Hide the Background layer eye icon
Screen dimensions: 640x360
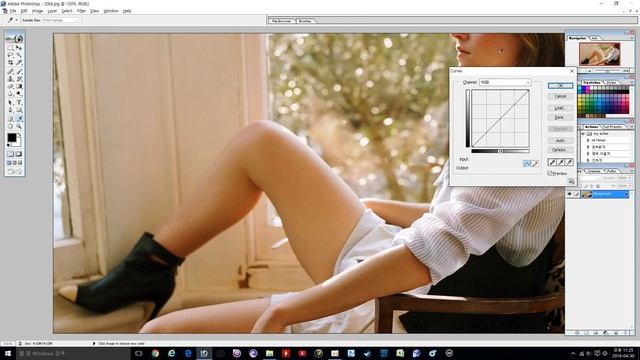click(570, 194)
